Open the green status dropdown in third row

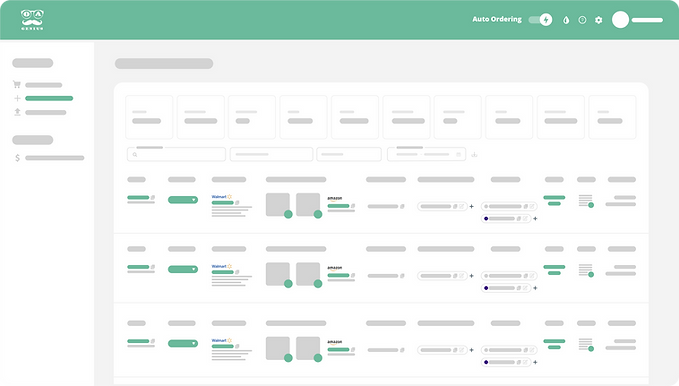click(183, 343)
